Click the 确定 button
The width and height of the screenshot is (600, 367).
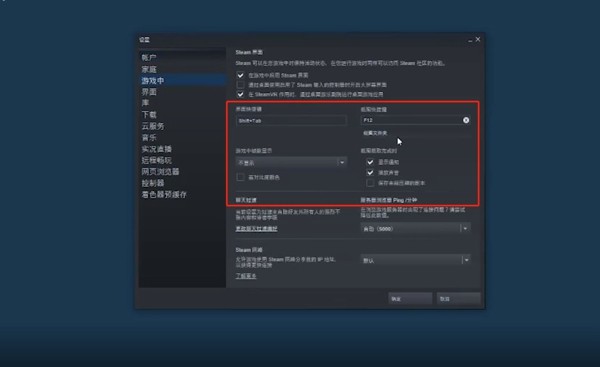pyautogui.click(x=410, y=298)
